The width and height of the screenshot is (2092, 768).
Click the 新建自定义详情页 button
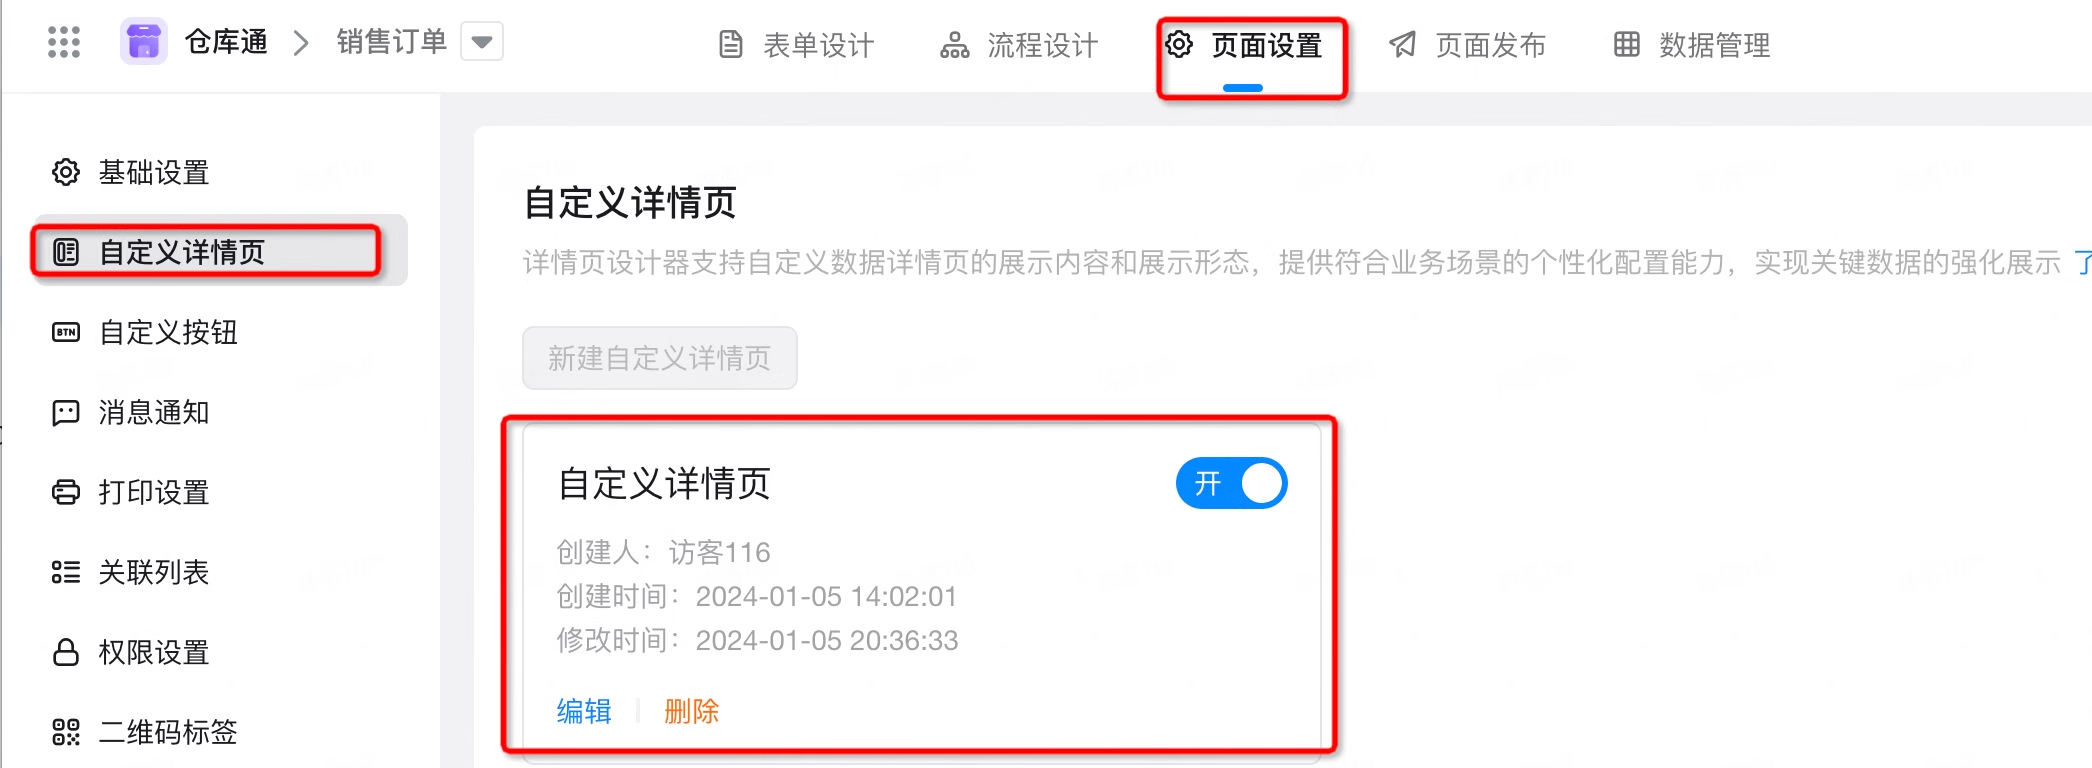click(x=660, y=358)
